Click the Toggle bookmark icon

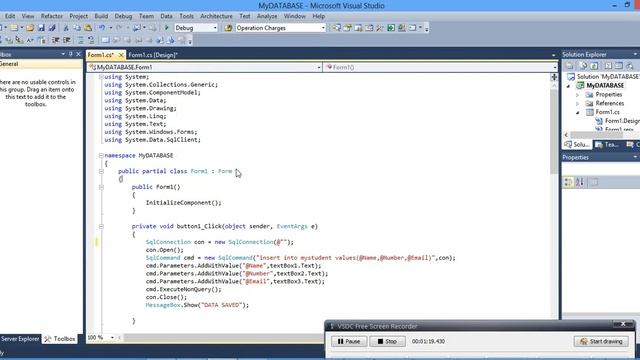pyautogui.click(x=105, y=40)
